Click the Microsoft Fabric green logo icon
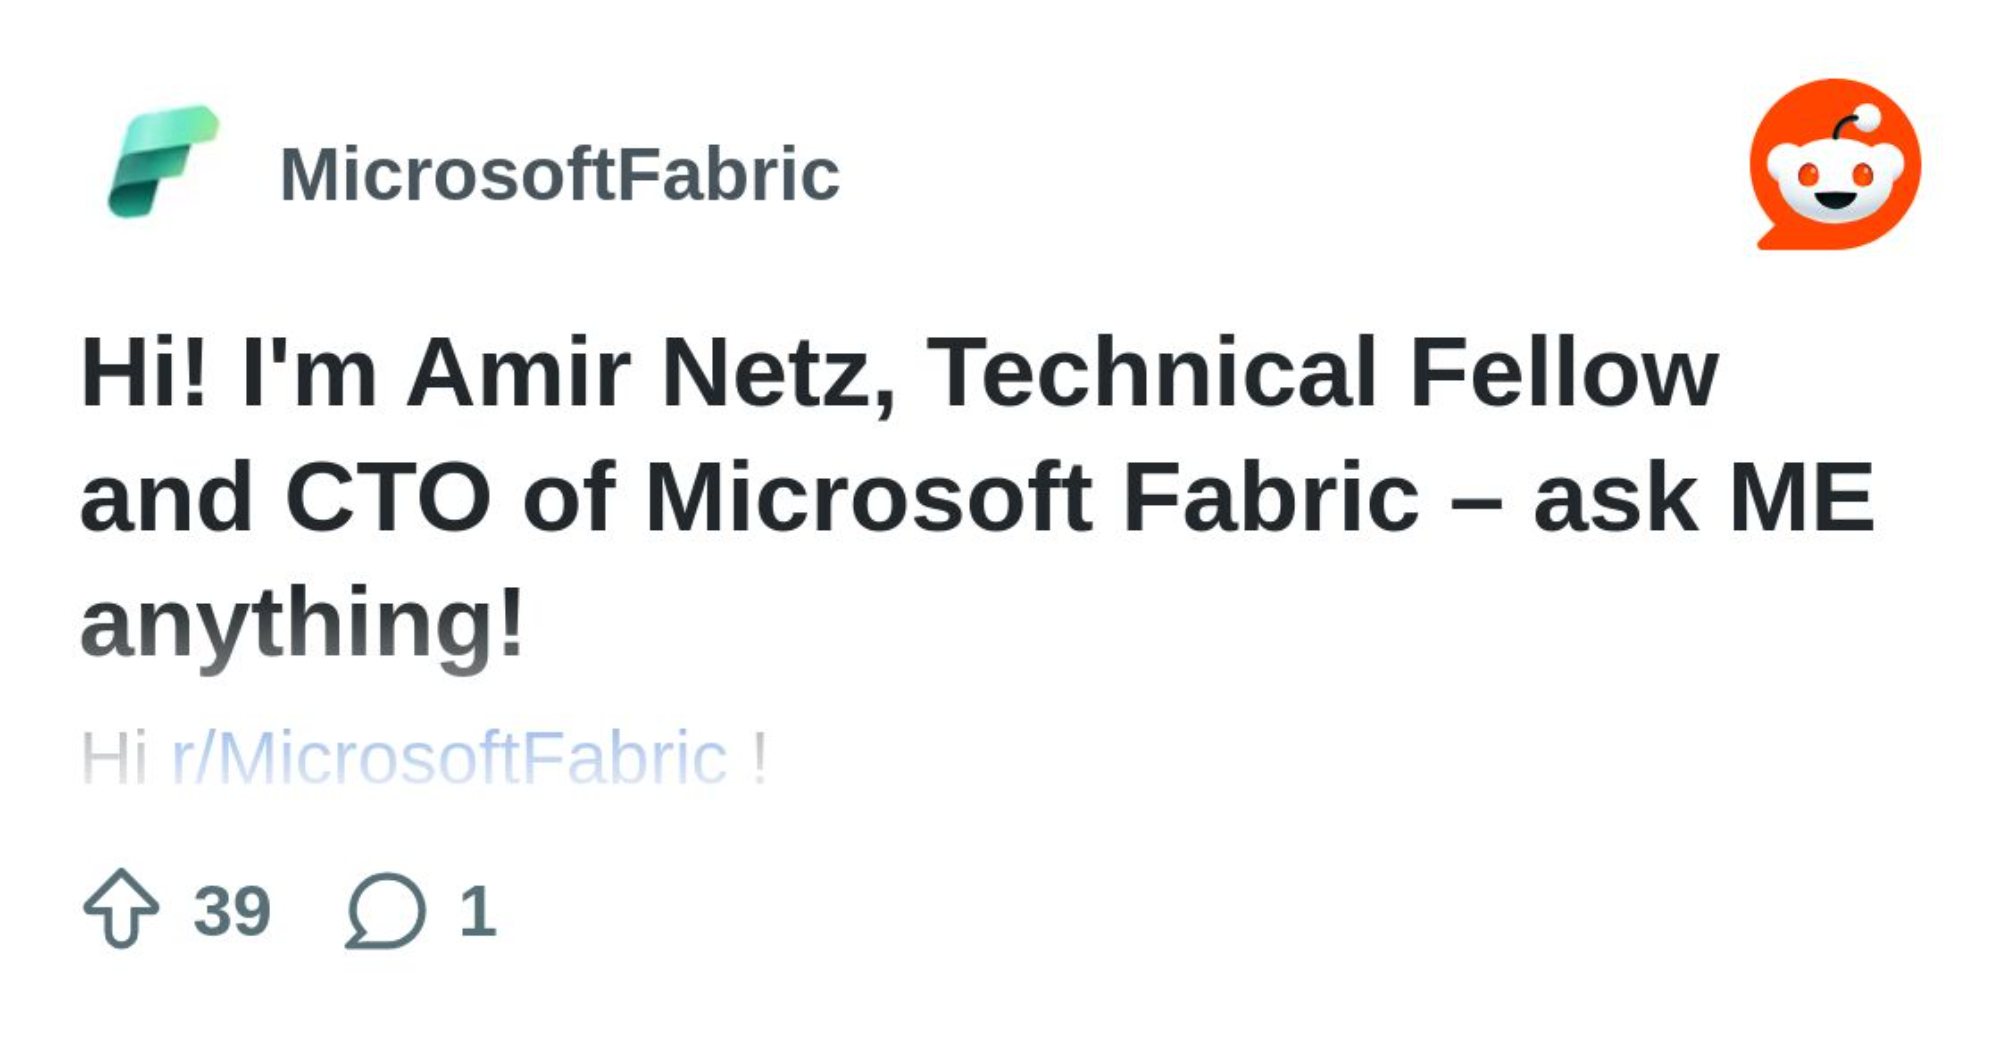 (163, 162)
